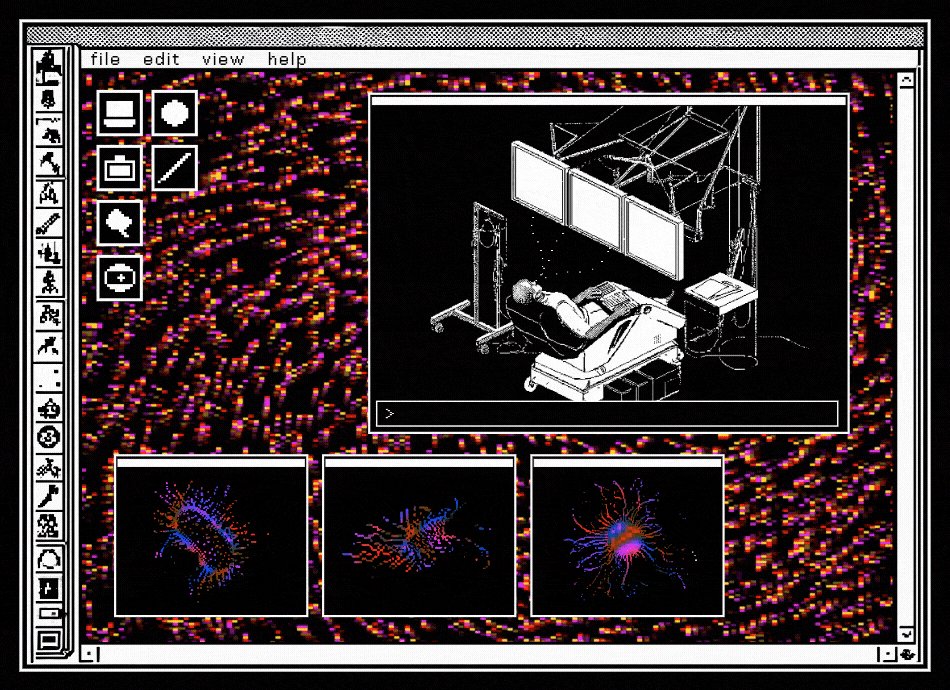Open the file menu

[x=105, y=59]
